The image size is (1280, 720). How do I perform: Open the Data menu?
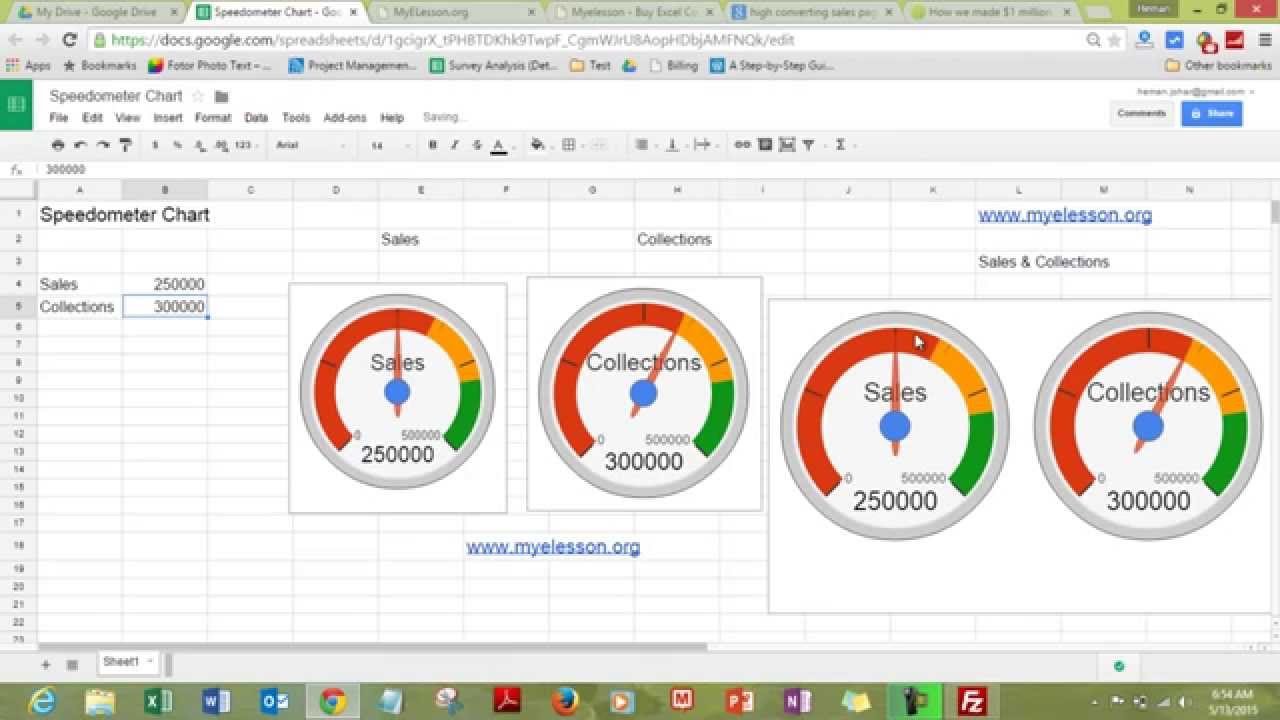(x=256, y=117)
